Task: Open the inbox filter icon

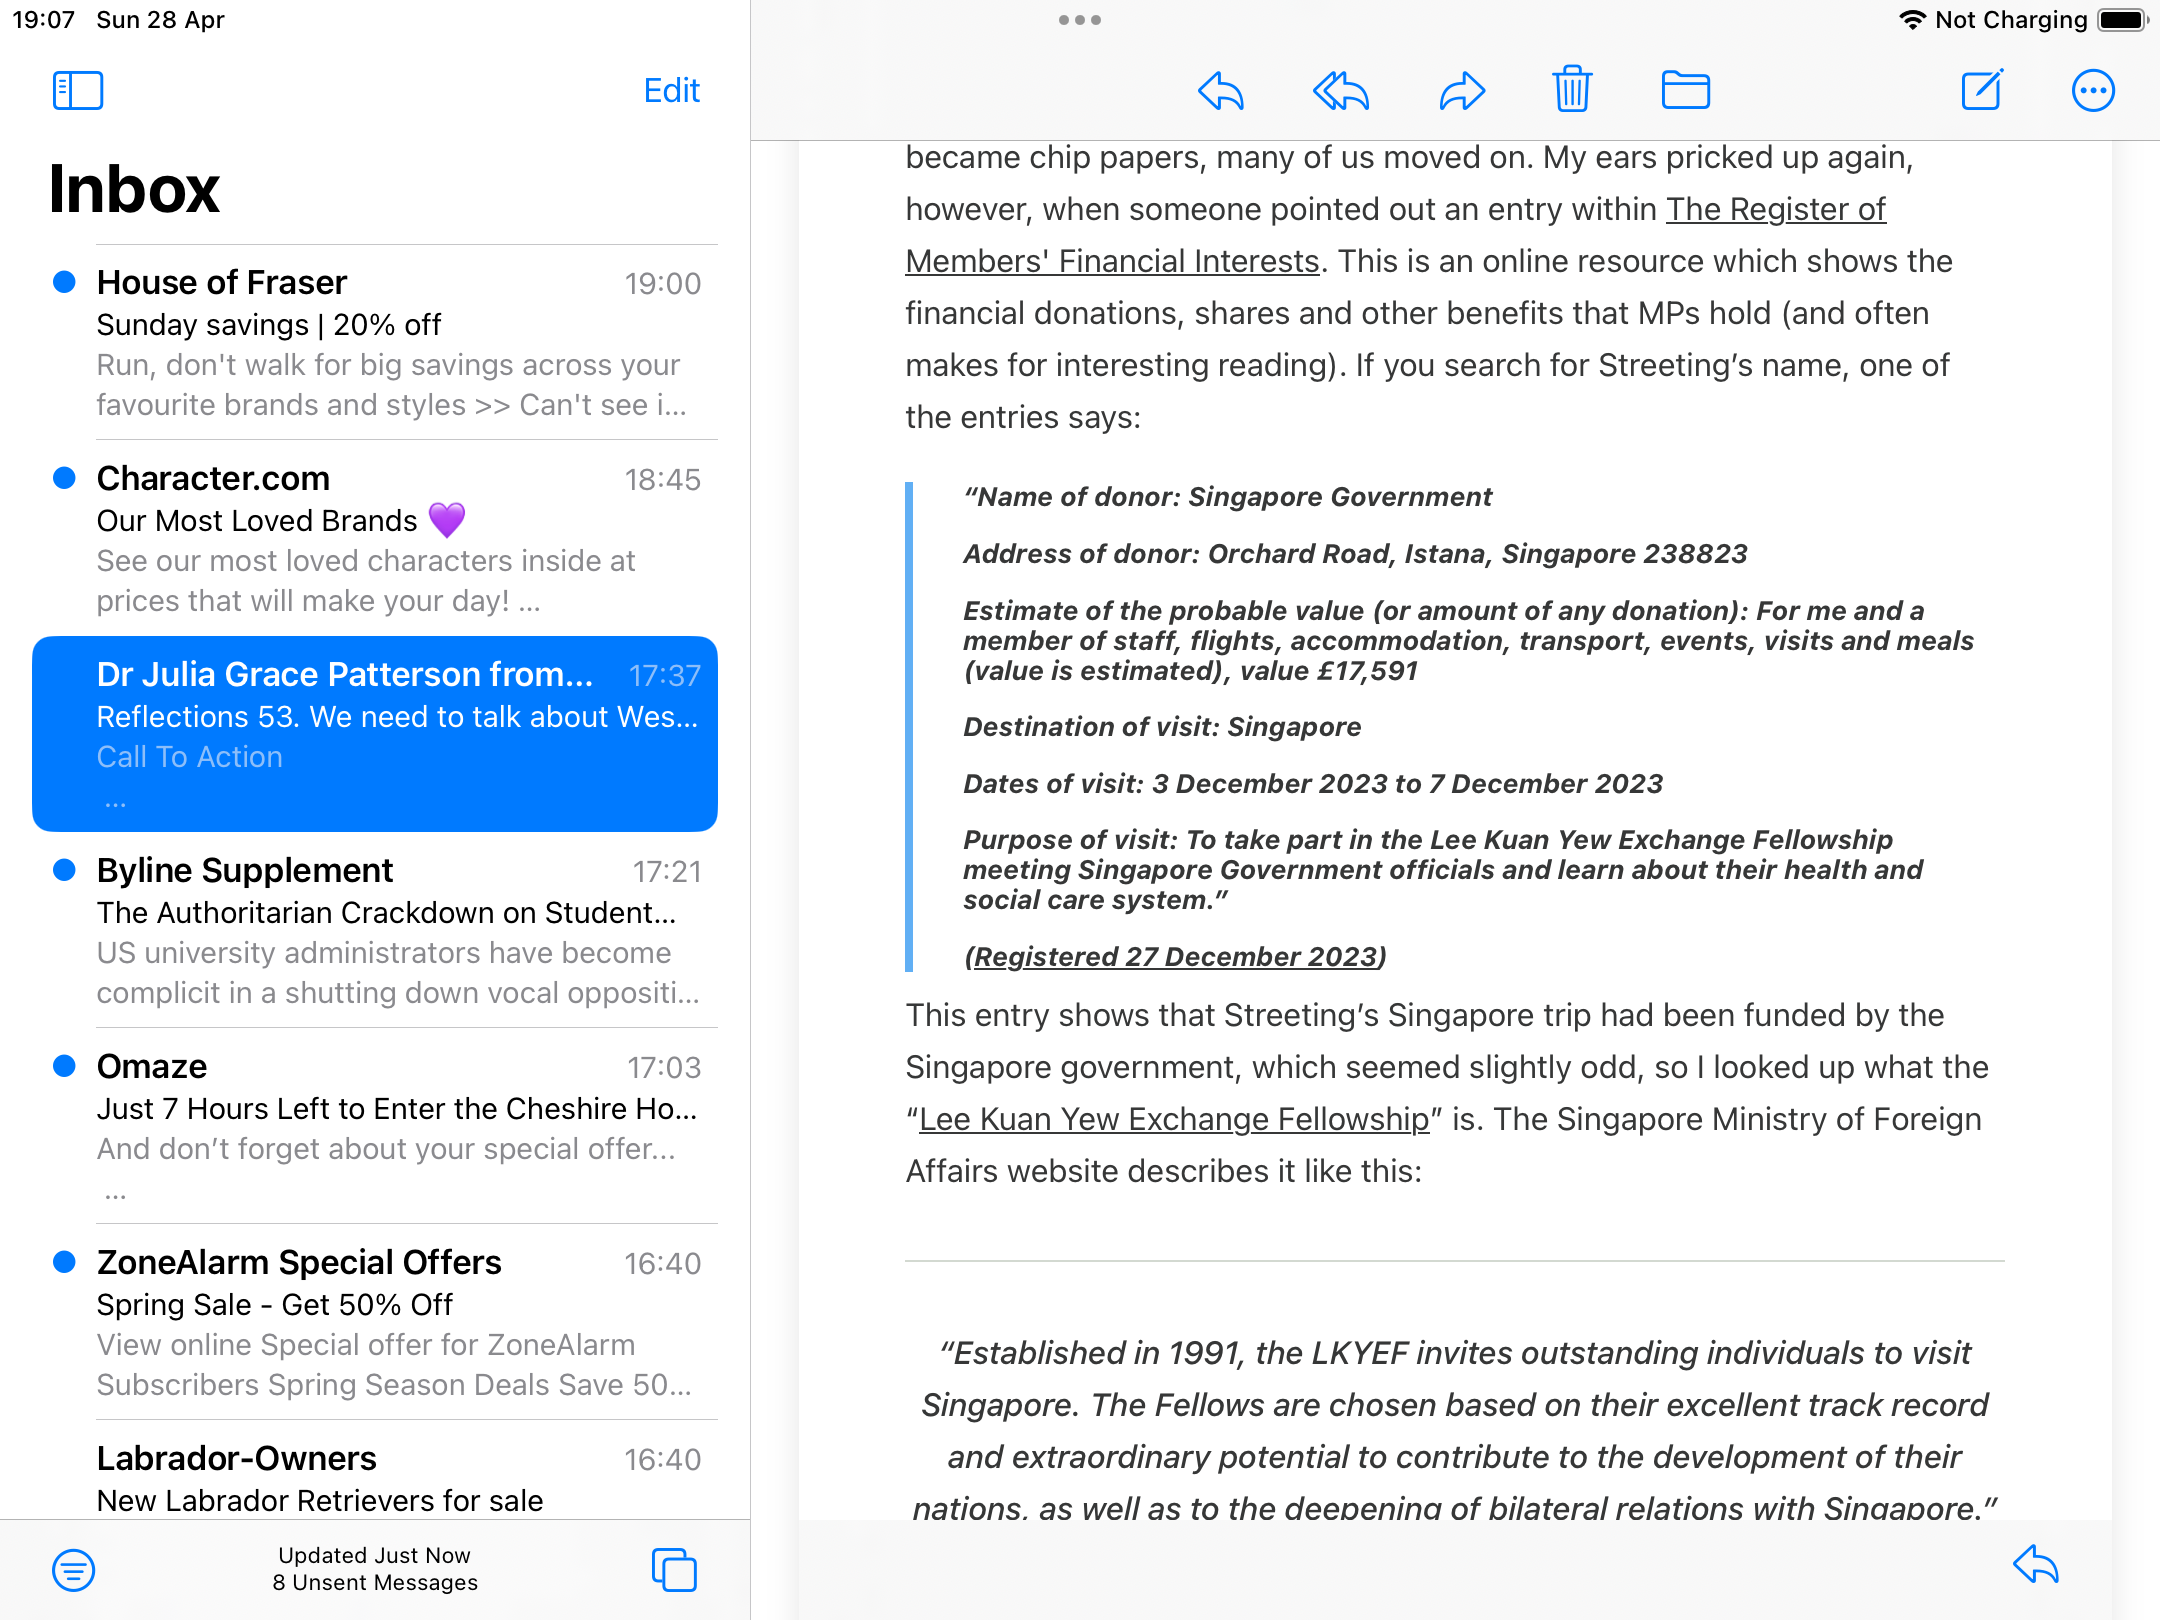Action: (73, 1570)
